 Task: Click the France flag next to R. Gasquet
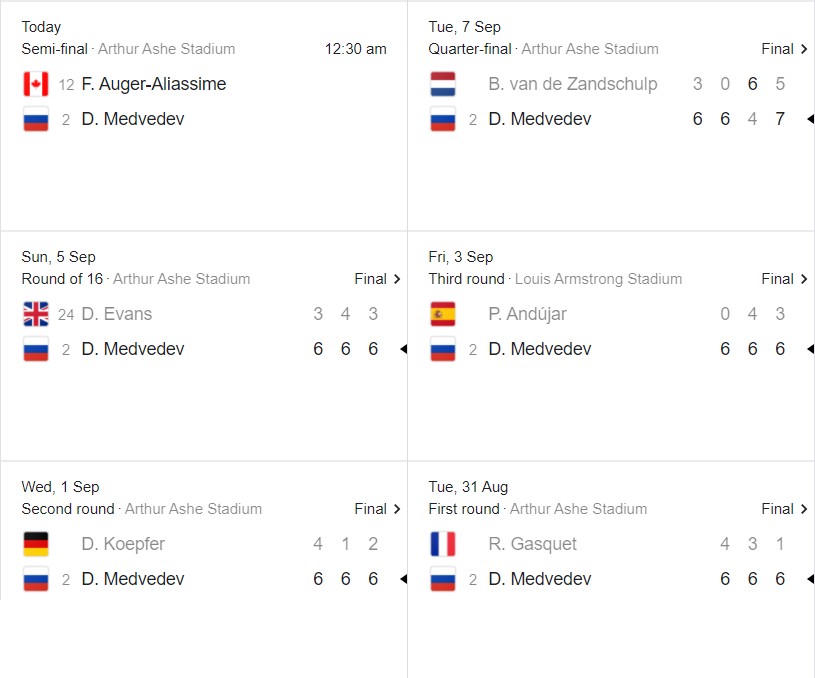click(x=443, y=544)
